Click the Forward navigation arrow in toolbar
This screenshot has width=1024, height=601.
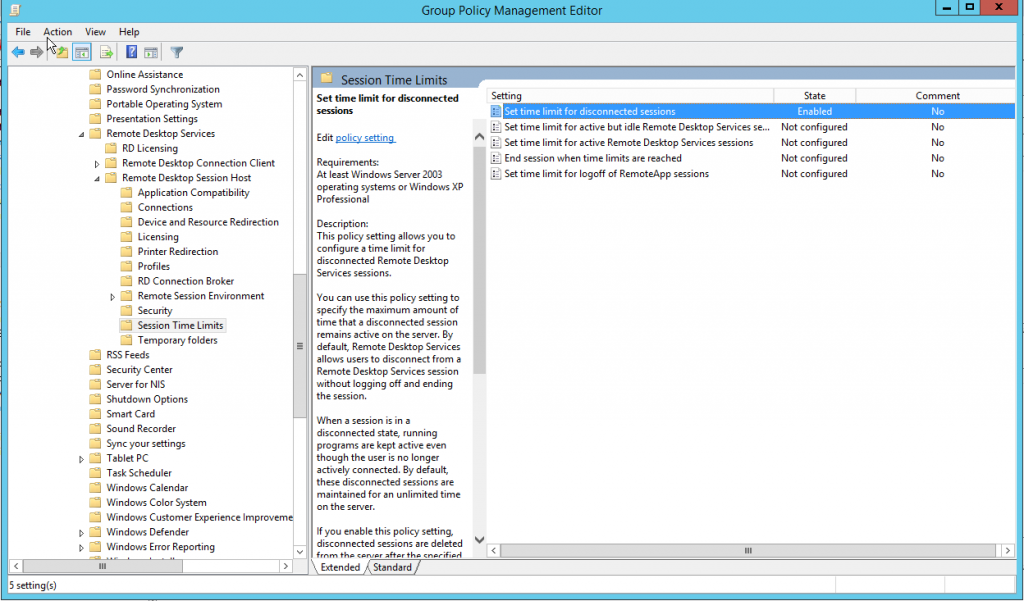pyautogui.click(x=37, y=52)
